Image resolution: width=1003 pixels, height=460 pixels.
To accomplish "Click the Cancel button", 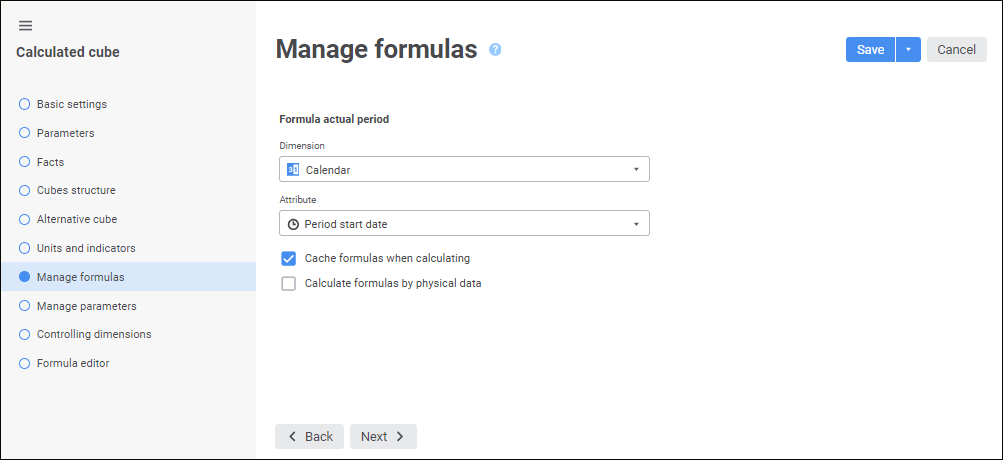I will (x=956, y=50).
